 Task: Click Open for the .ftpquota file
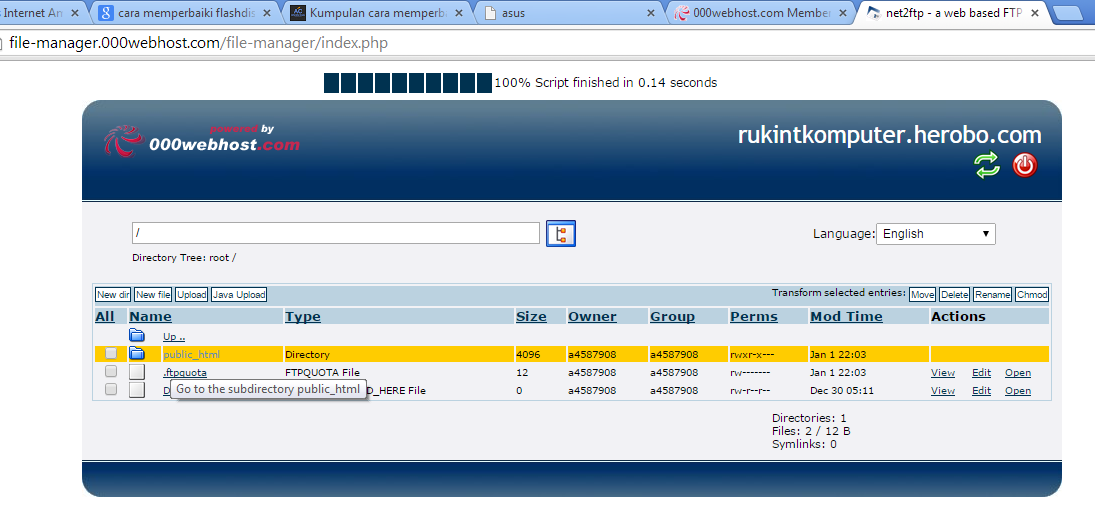[x=1017, y=373]
